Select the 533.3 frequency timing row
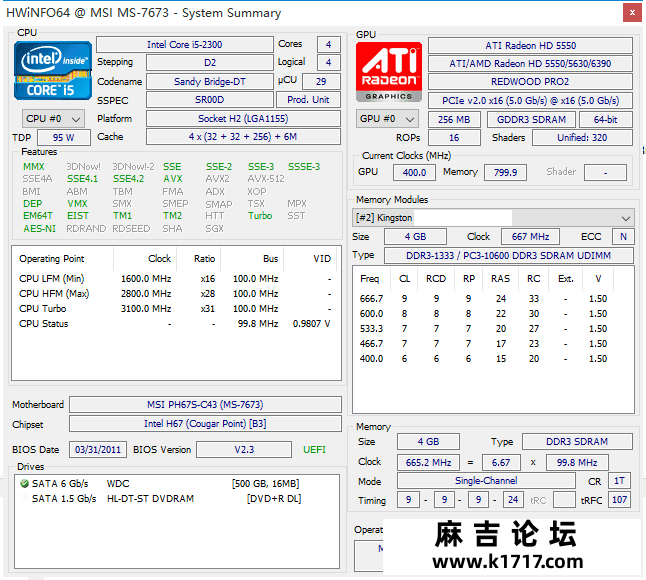 point(493,329)
